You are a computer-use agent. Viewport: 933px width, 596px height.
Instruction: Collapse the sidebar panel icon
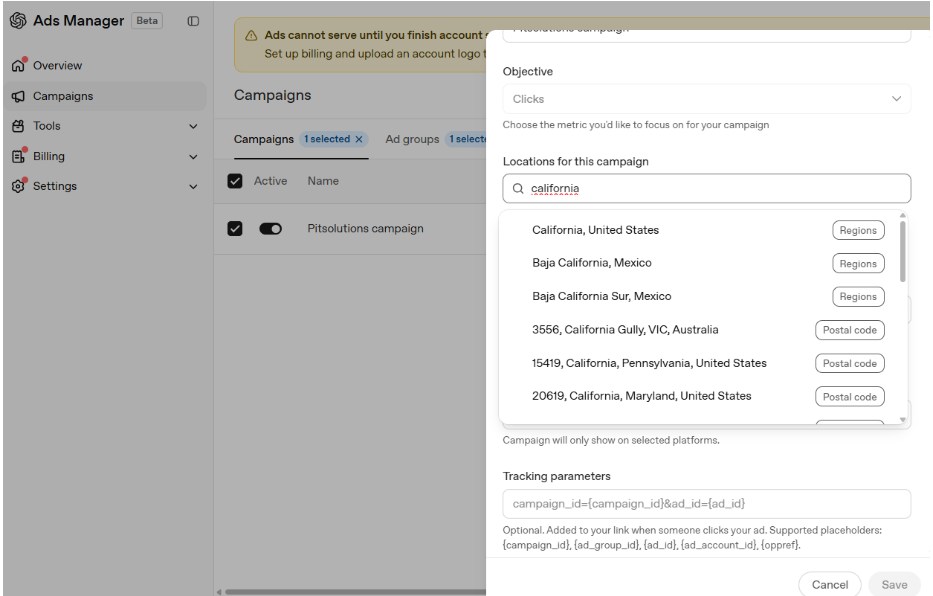point(193,21)
